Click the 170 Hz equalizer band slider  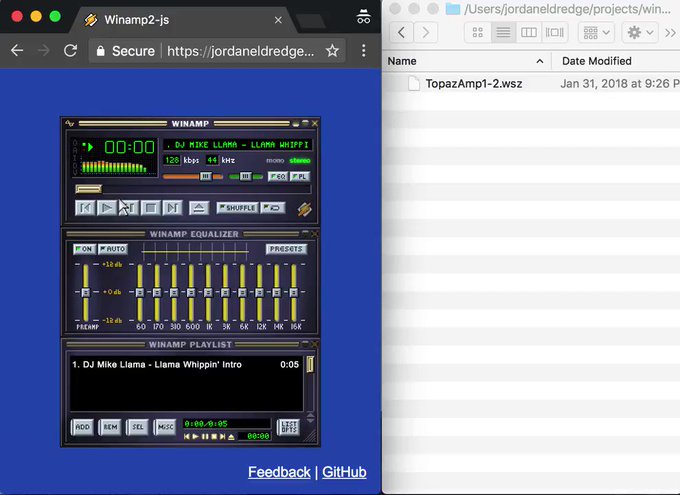157,292
